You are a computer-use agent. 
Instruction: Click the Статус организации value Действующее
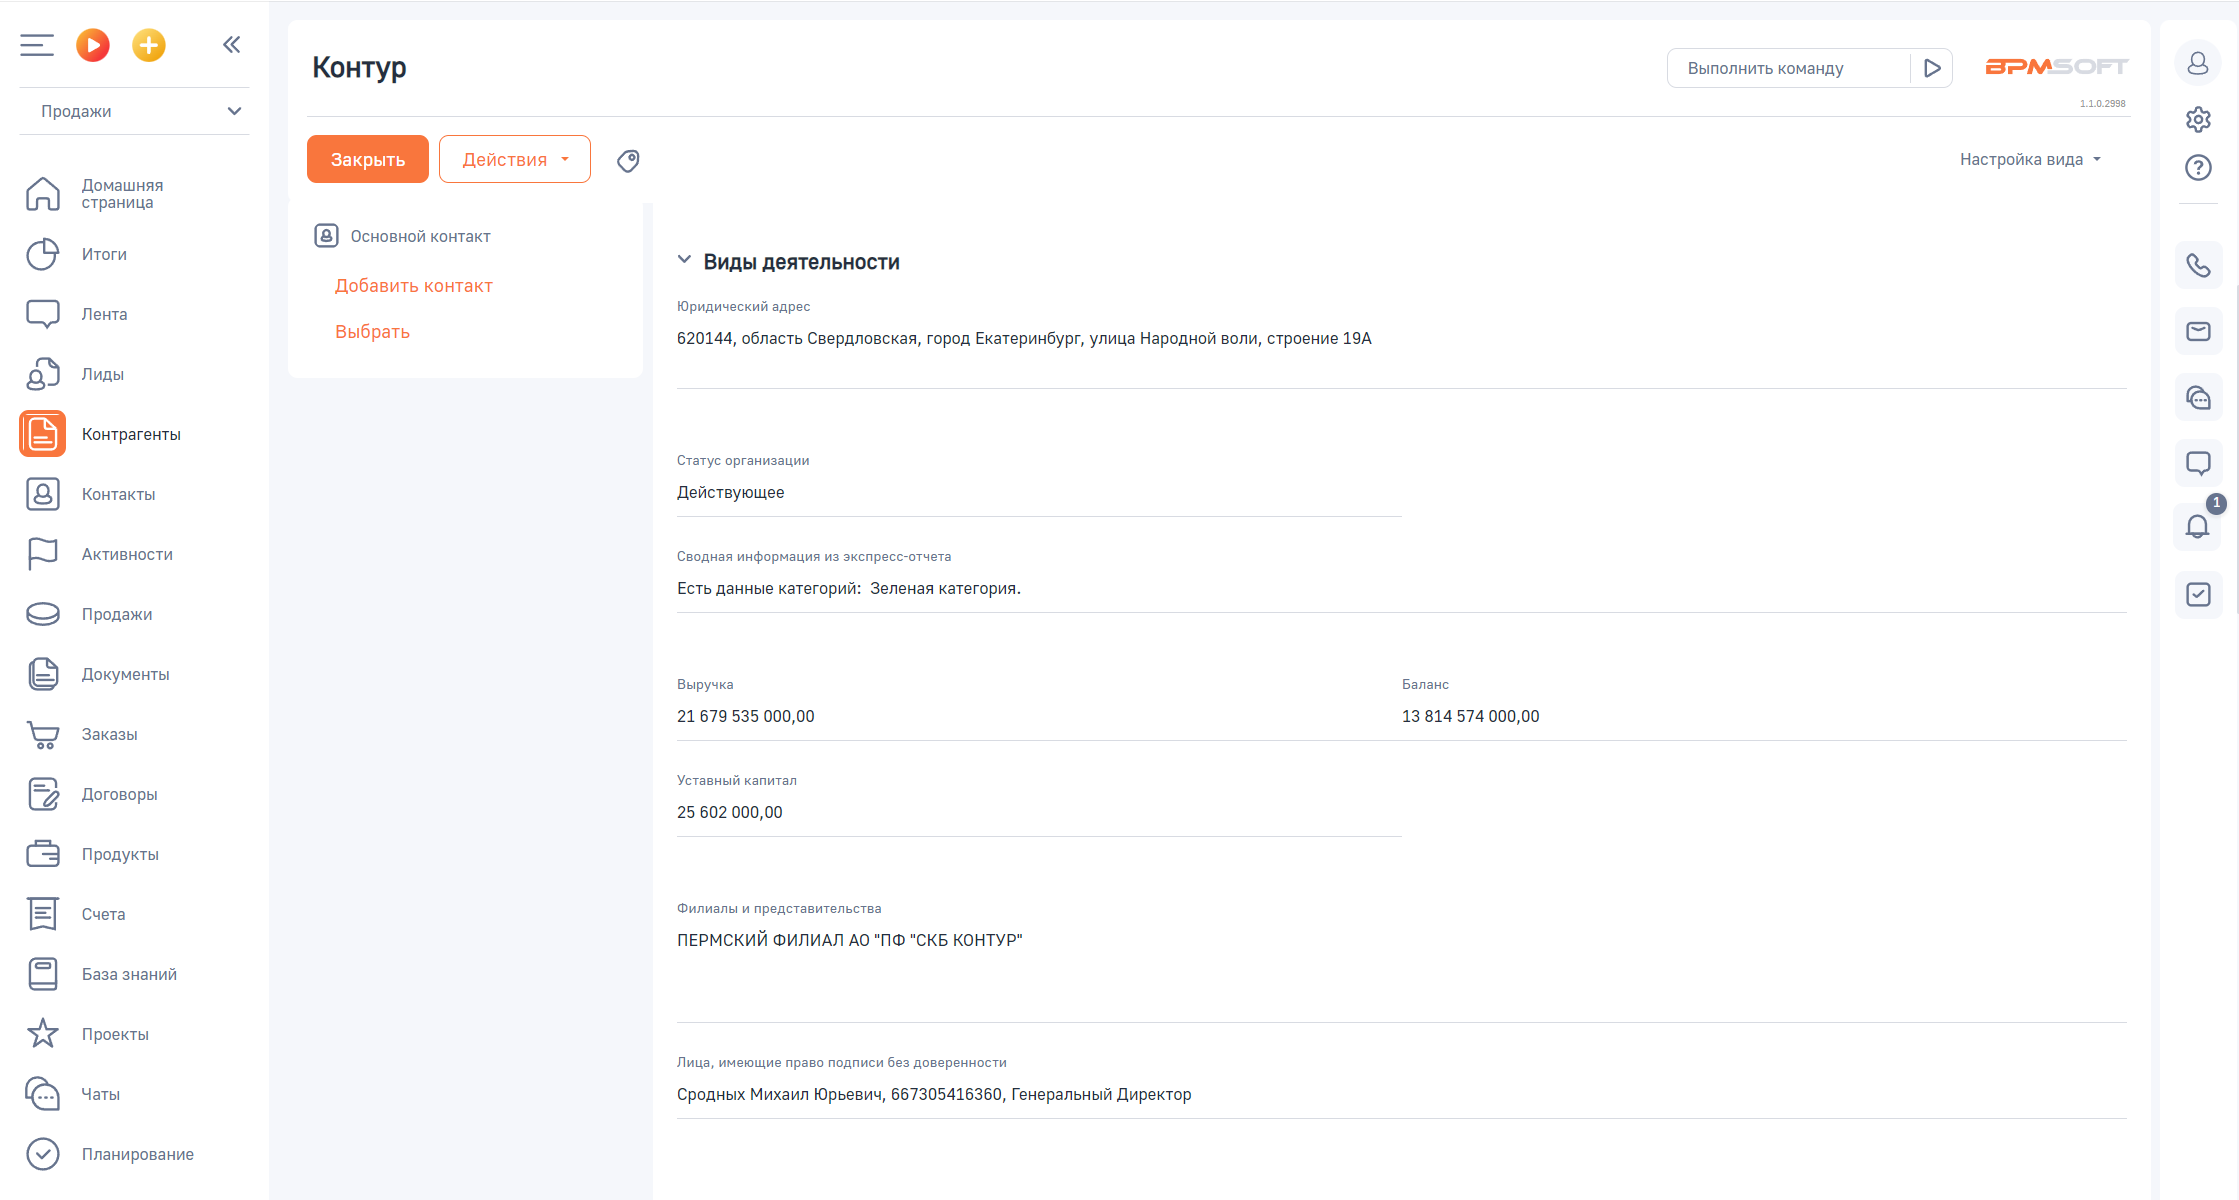[x=731, y=492]
